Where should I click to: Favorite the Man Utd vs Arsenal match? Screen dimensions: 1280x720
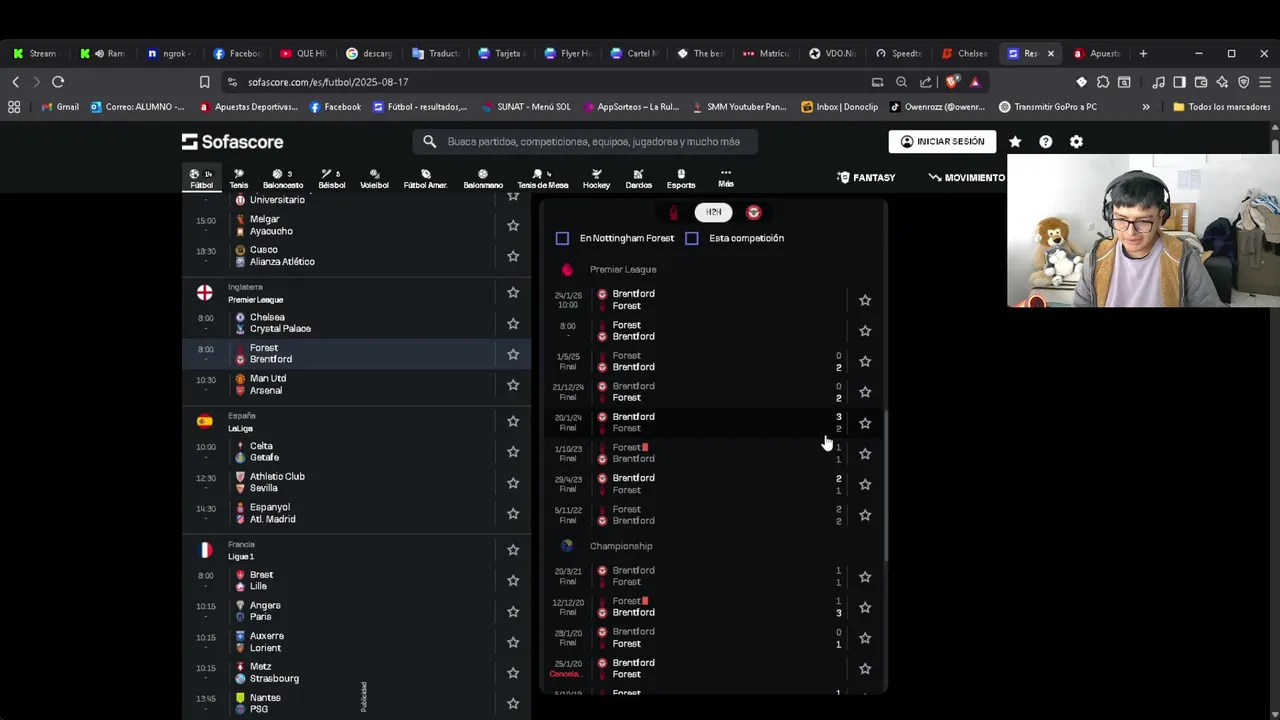coord(513,385)
